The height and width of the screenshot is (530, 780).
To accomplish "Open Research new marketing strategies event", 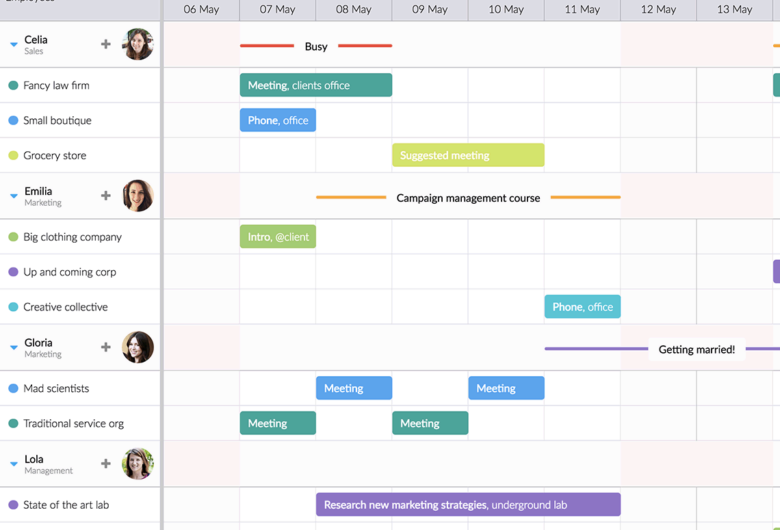I will [x=468, y=505].
